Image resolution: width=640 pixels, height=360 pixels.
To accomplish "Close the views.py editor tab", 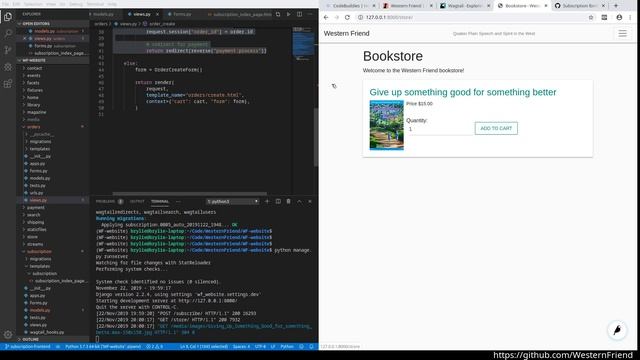I will (157, 14).
